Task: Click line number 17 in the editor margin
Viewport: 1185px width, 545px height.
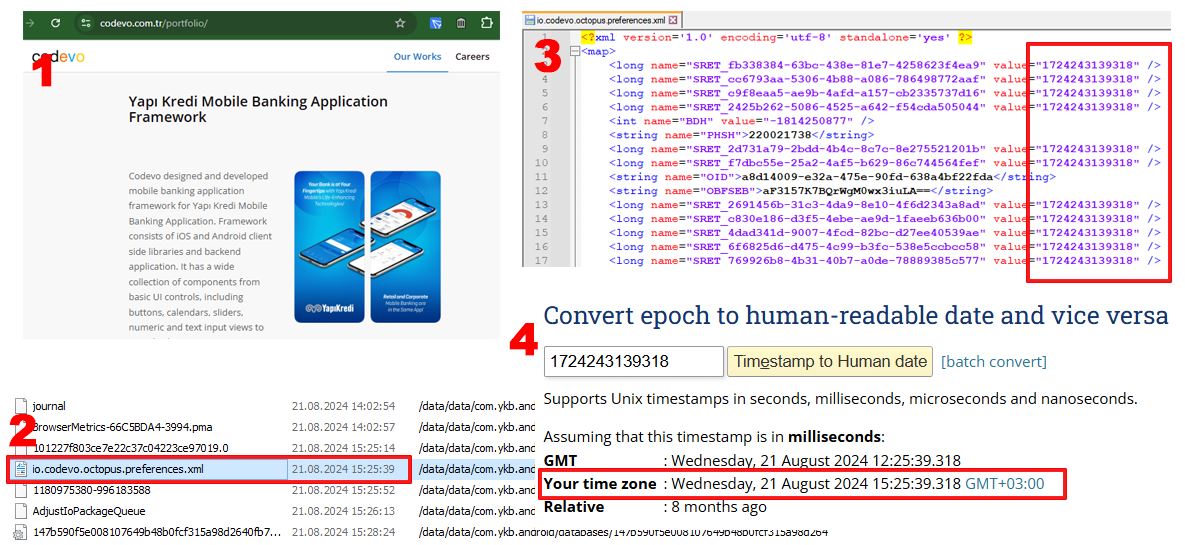Action: click(x=541, y=261)
